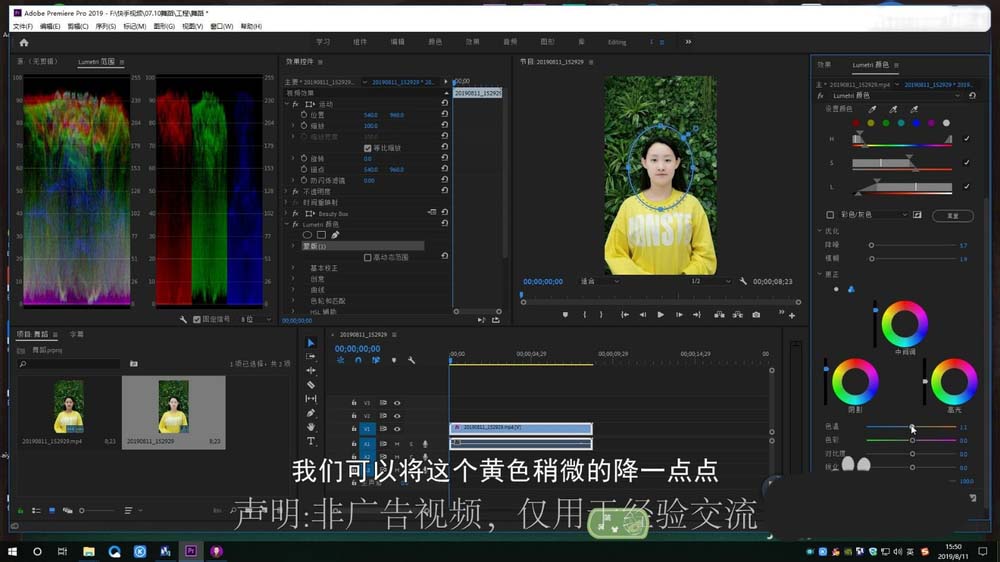Hide the V3 track output eye
This screenshot has height=562, width=1000.
point(397,403)
